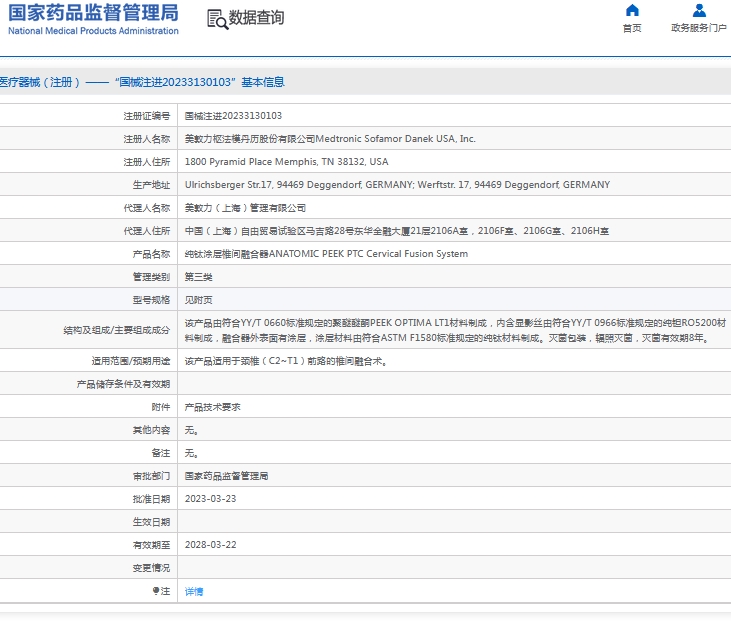Open the 详情 link
731x621 pixels.
(194, 591)
